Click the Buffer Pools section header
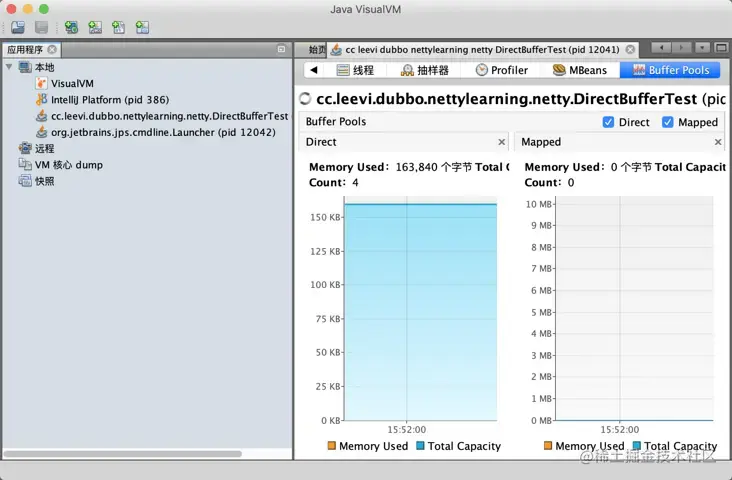Image resolution: width=732 pixels, height=480 pixels. [336, 122]
